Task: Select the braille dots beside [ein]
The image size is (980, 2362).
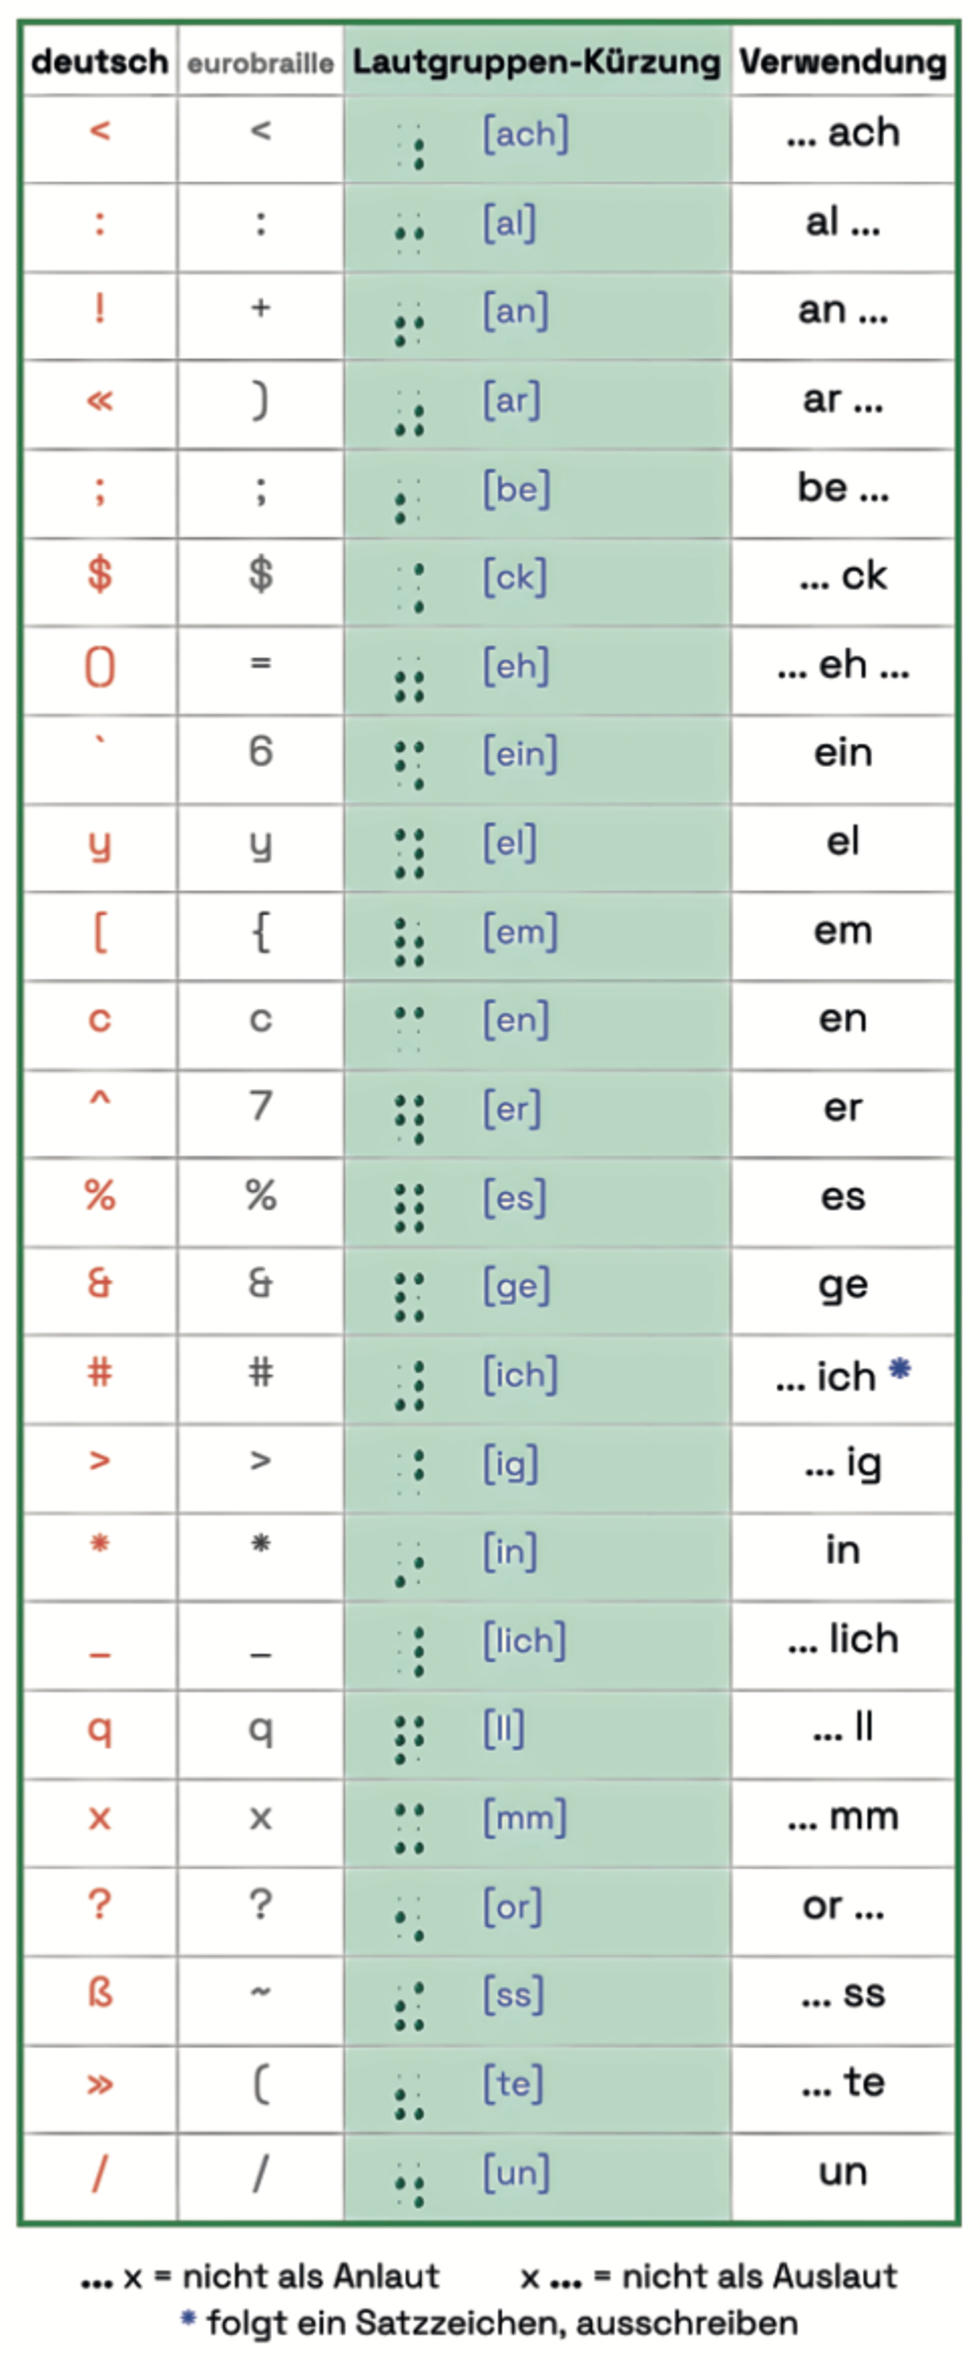Action: pos(410,765)
